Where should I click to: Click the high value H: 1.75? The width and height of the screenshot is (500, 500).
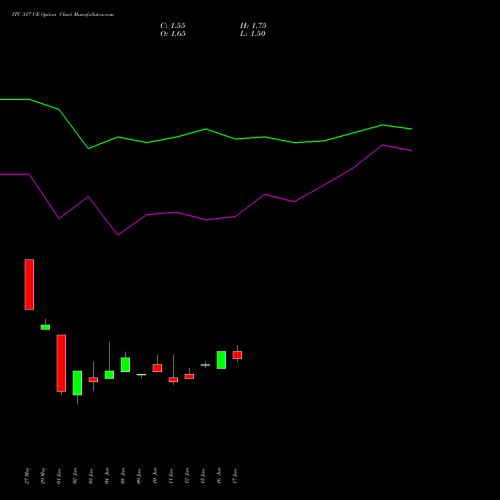pyautogui.click(x=253, y=26)
